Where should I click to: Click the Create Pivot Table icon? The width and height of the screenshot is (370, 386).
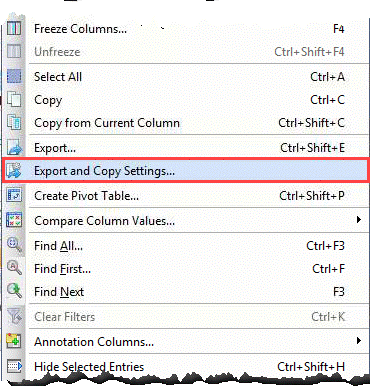click(14, 195)
